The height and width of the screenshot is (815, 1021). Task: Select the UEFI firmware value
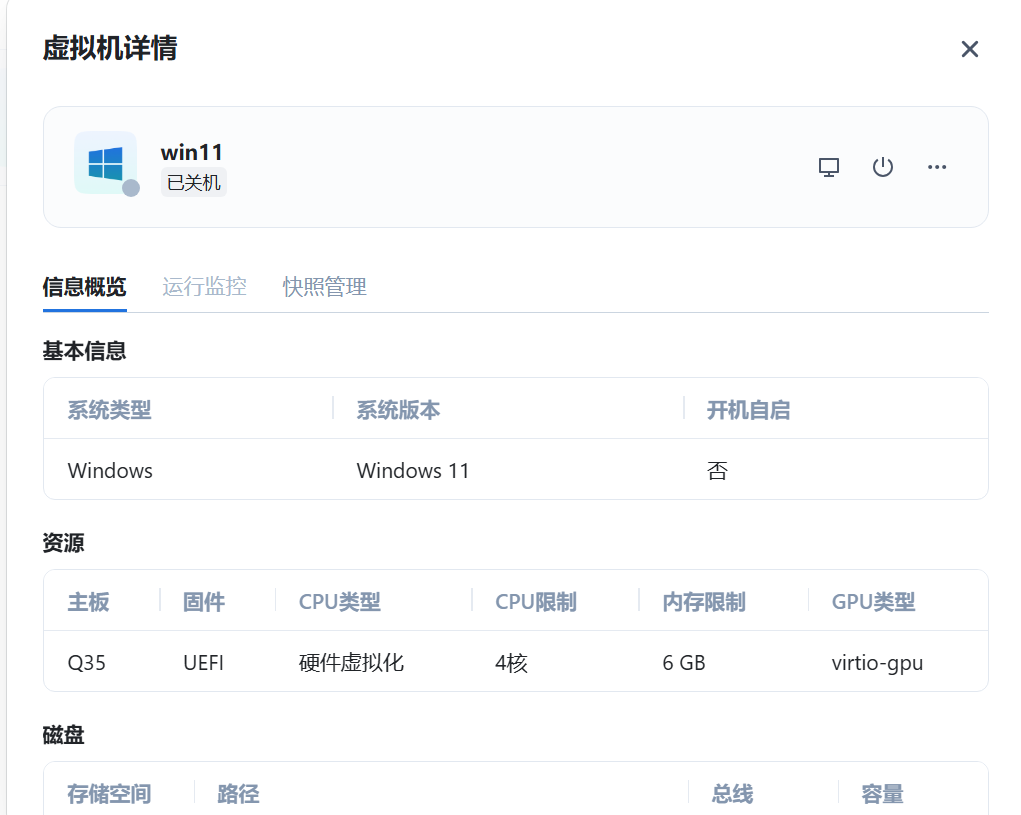pos(203,663)
